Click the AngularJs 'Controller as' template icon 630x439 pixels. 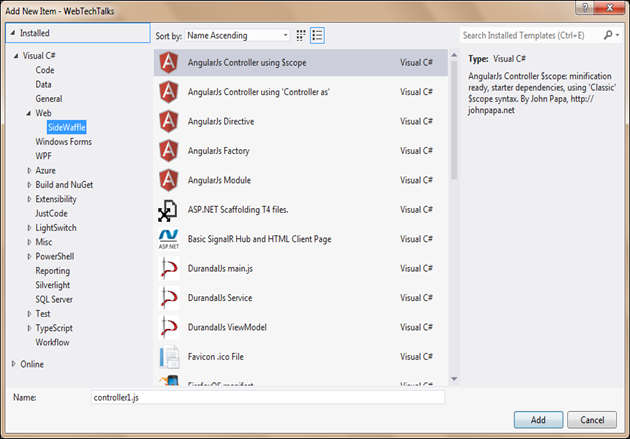169,92
